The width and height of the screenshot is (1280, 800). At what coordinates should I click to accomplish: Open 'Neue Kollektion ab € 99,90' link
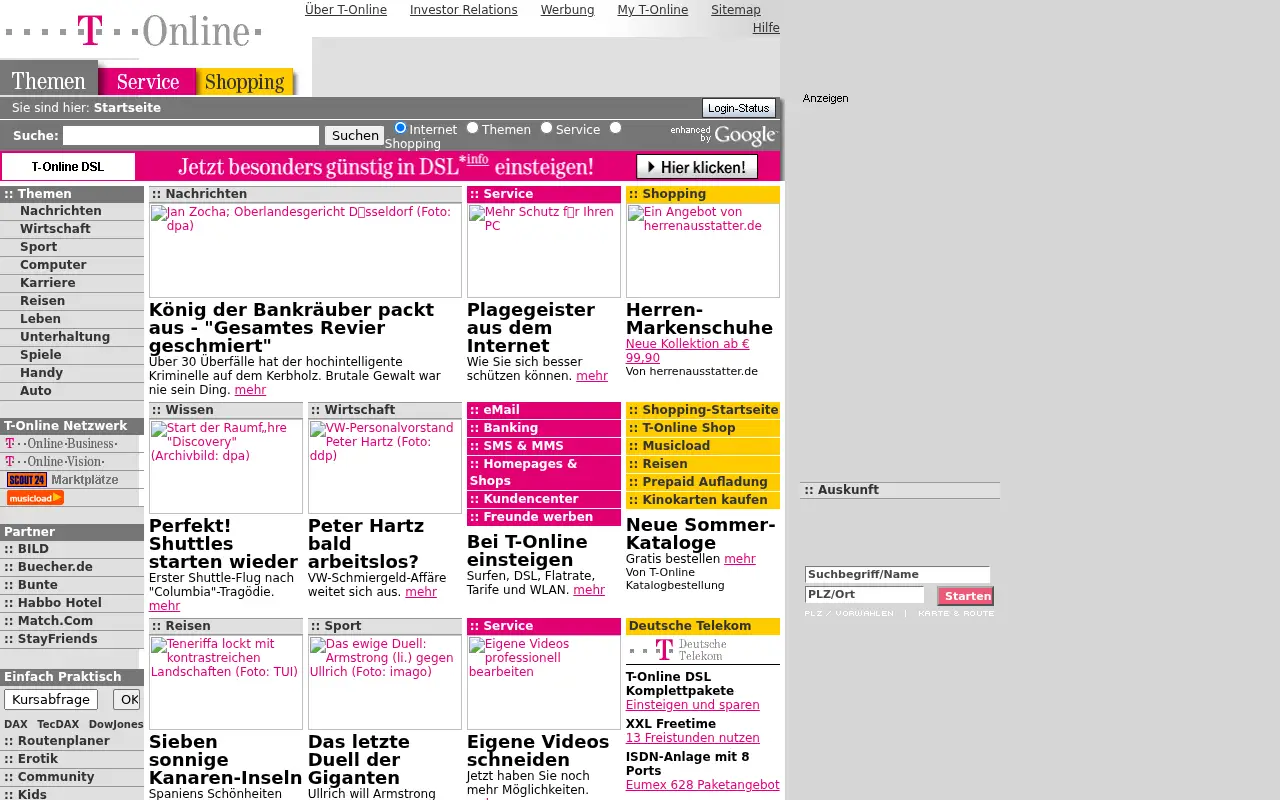tap(688, 351)
